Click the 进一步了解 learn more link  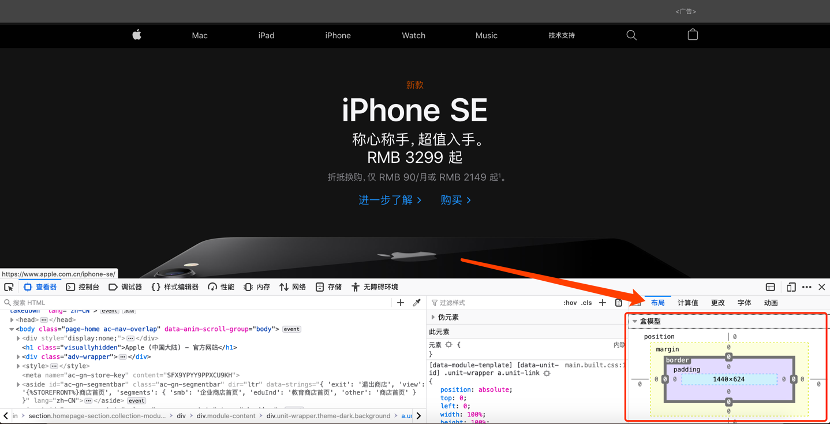tap(390, 200)
